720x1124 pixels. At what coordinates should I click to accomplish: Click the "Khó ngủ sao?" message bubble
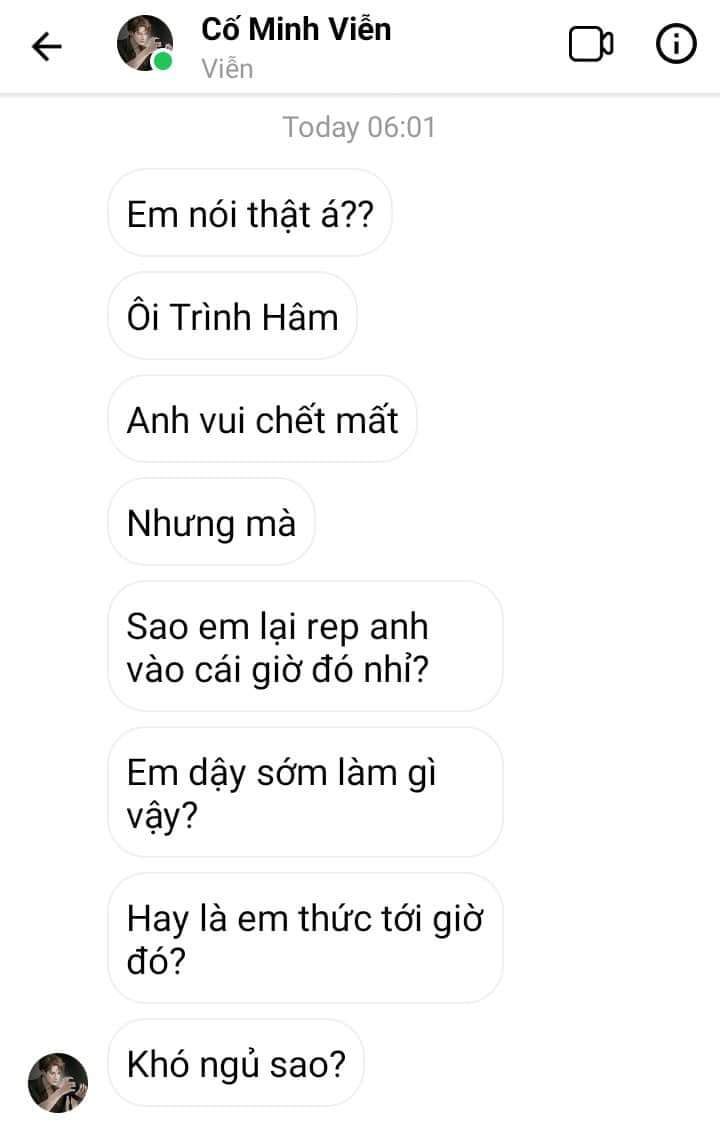(236, 1063)
